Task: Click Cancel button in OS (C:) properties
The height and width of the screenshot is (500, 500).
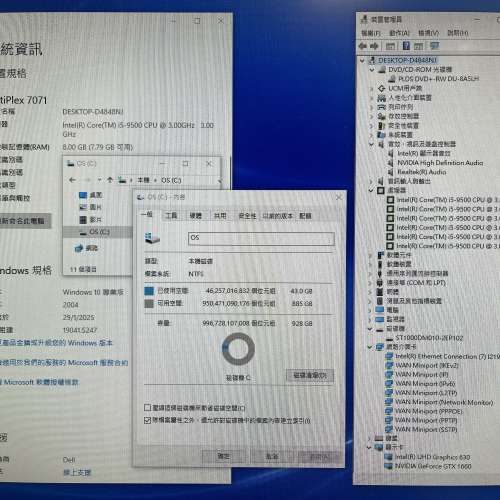Action: pos(272,456)
